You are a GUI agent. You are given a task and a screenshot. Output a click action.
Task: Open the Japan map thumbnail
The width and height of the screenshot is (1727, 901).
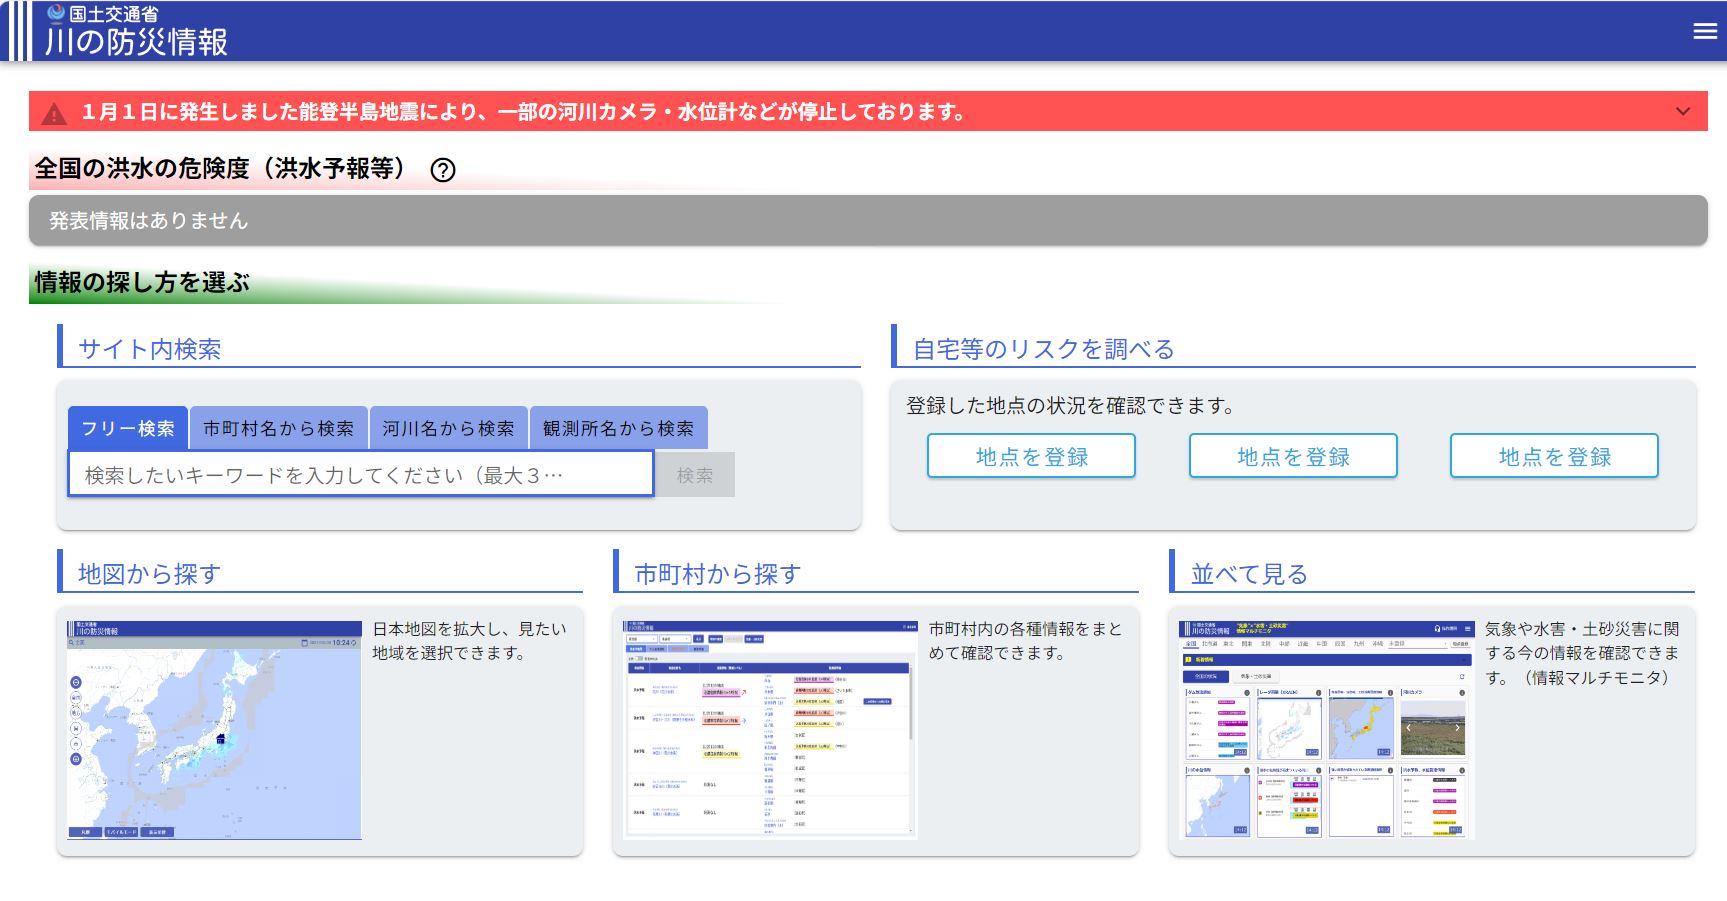214,730
